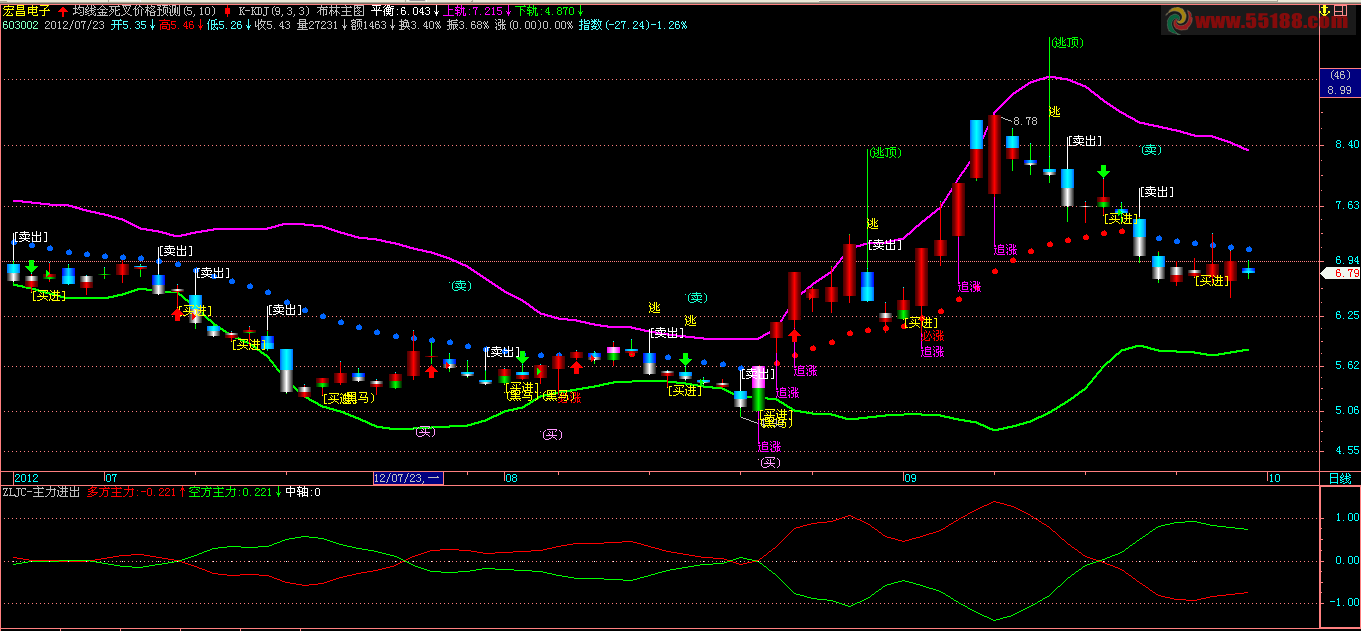Screen dimensions: 1361x631
Task: Click the (逃顶) signal above the 8.78 peak
Action: coord(1067,42)
